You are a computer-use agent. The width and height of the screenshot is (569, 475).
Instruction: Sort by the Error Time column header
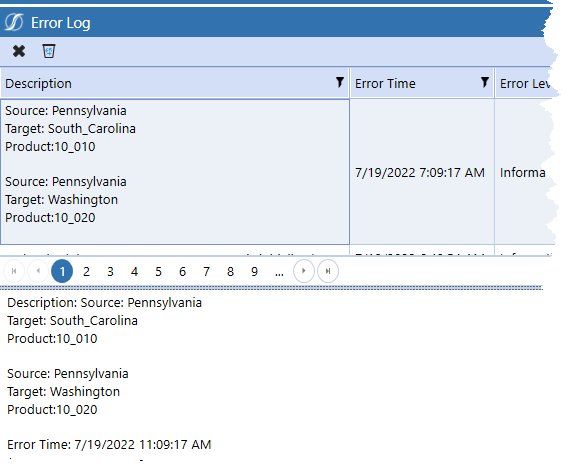(x=385, y=83)
